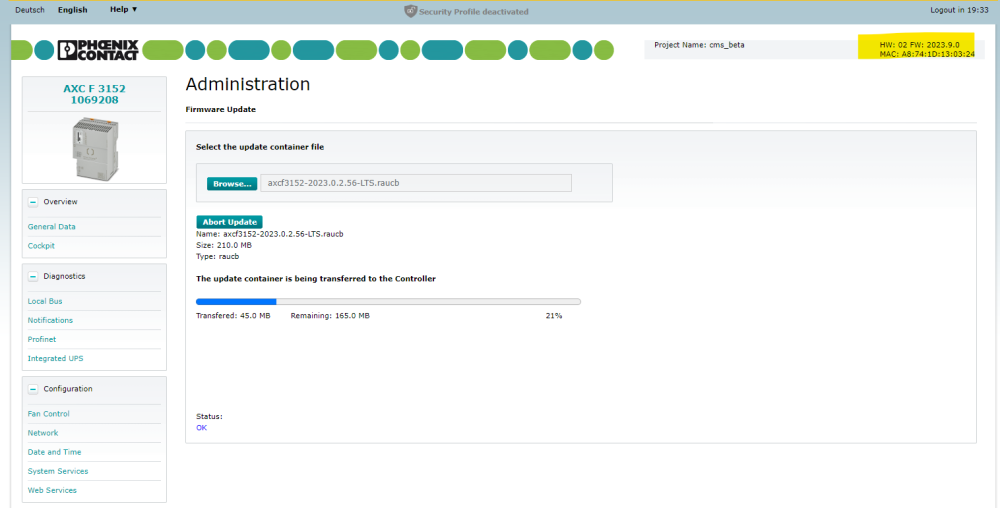The width and height of the screenshot is (1000, 508).
Task: Click the security profile shield icon
Action: (410, 11)
